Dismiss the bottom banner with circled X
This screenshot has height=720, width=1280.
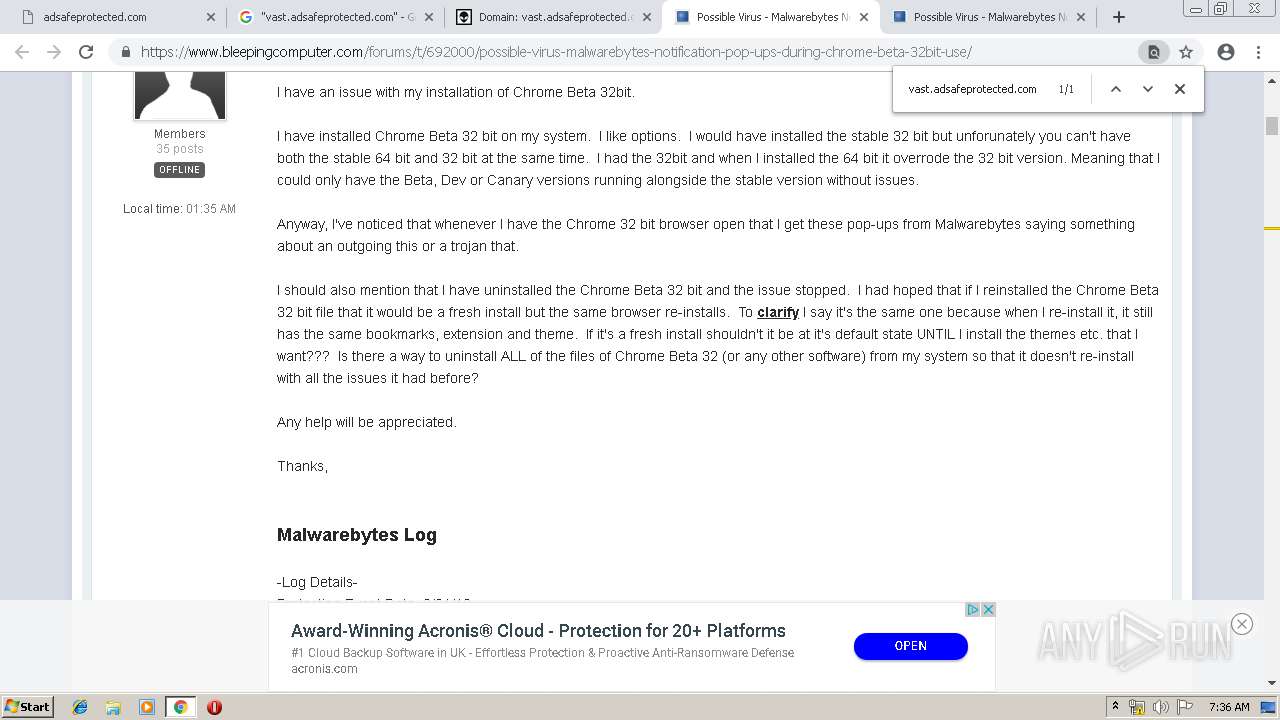coord(1242,624)
